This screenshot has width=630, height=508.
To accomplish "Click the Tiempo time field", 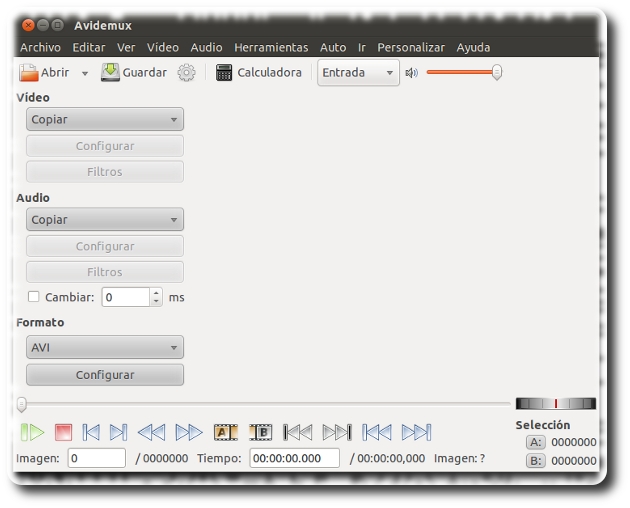I will click(x=295, y=458).
